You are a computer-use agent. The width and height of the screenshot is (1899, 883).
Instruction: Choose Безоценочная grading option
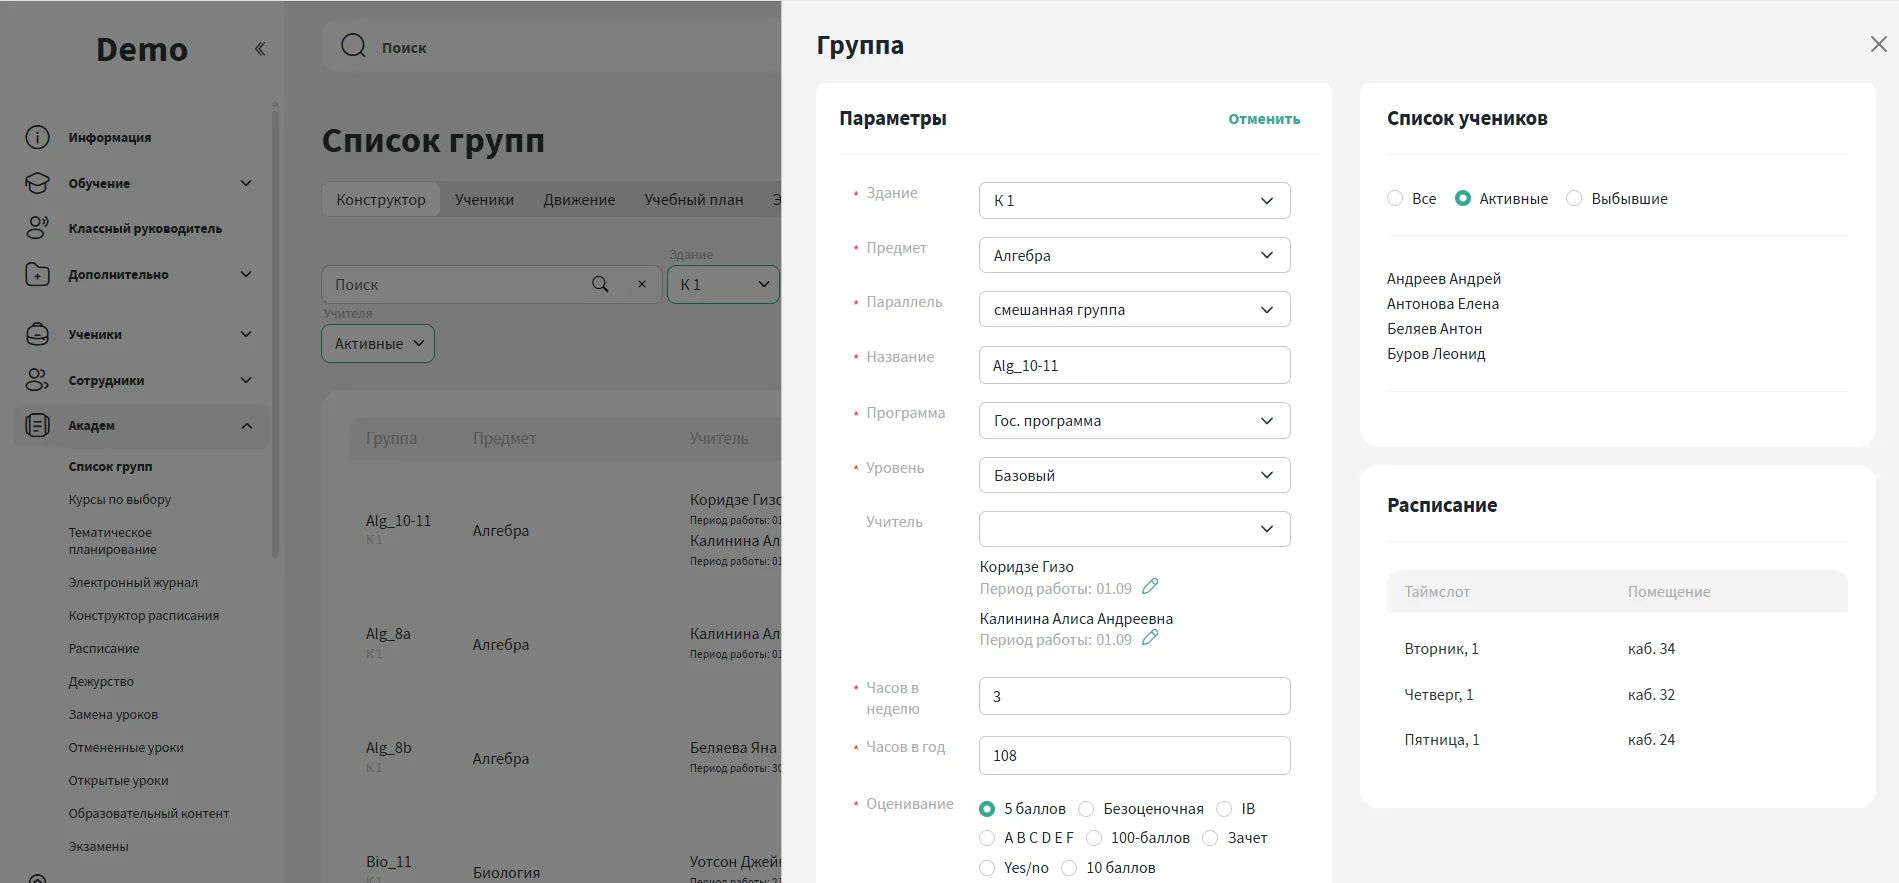pos(1087,809)
